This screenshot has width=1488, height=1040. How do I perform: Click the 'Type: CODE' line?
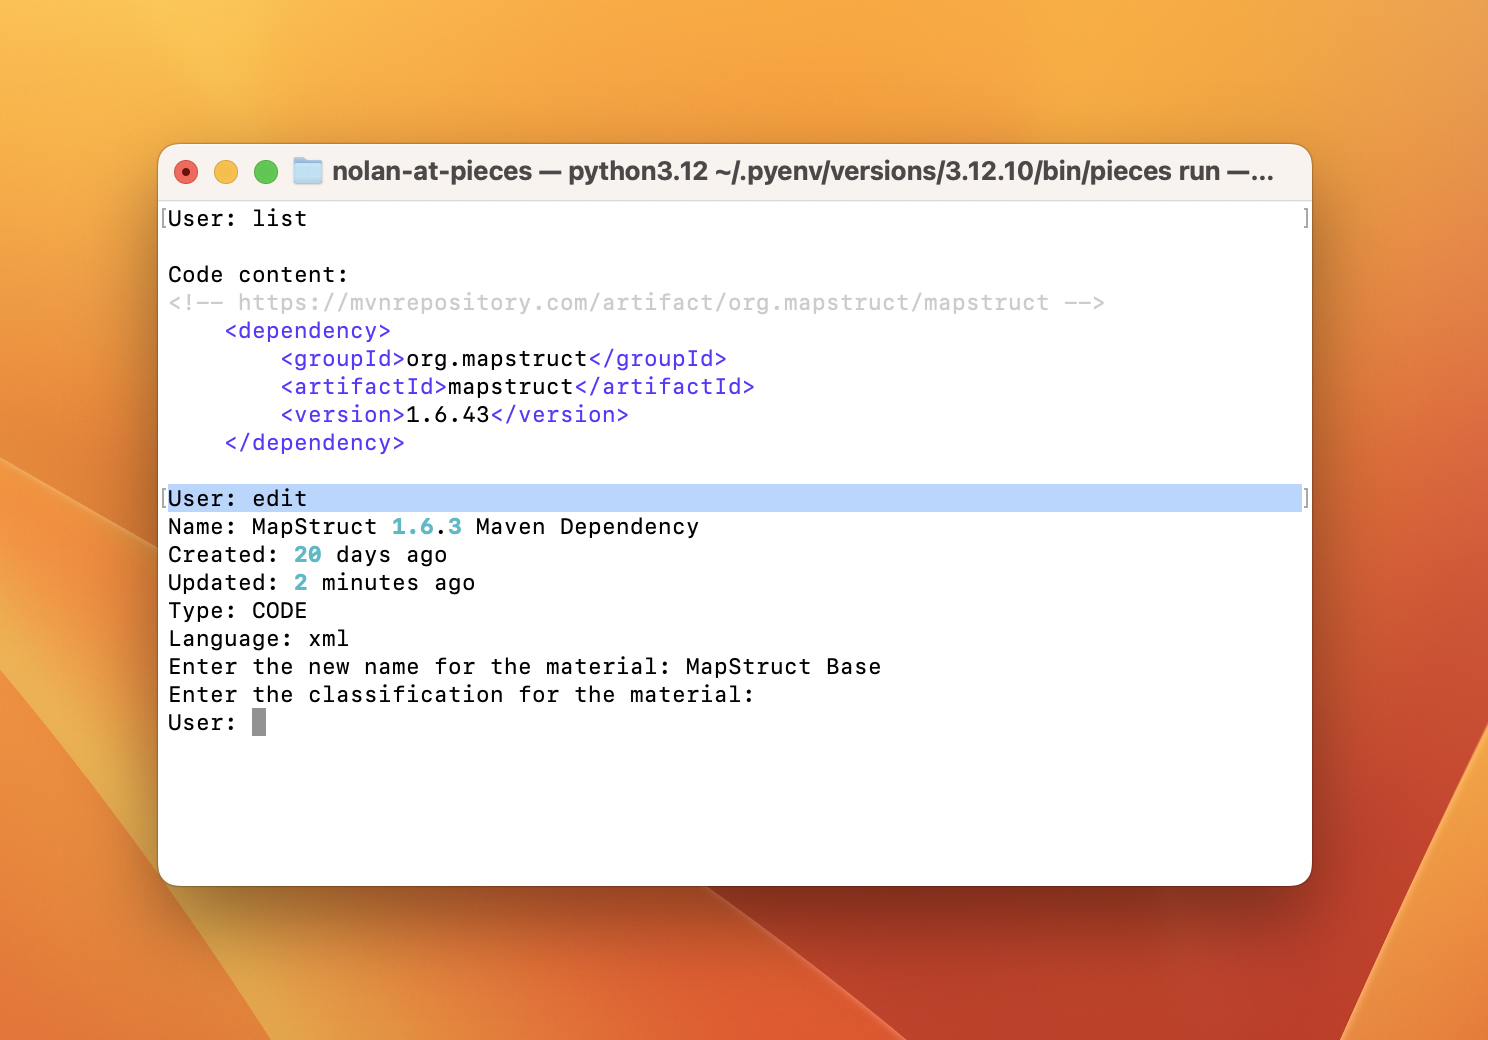[x=238, y=611]
